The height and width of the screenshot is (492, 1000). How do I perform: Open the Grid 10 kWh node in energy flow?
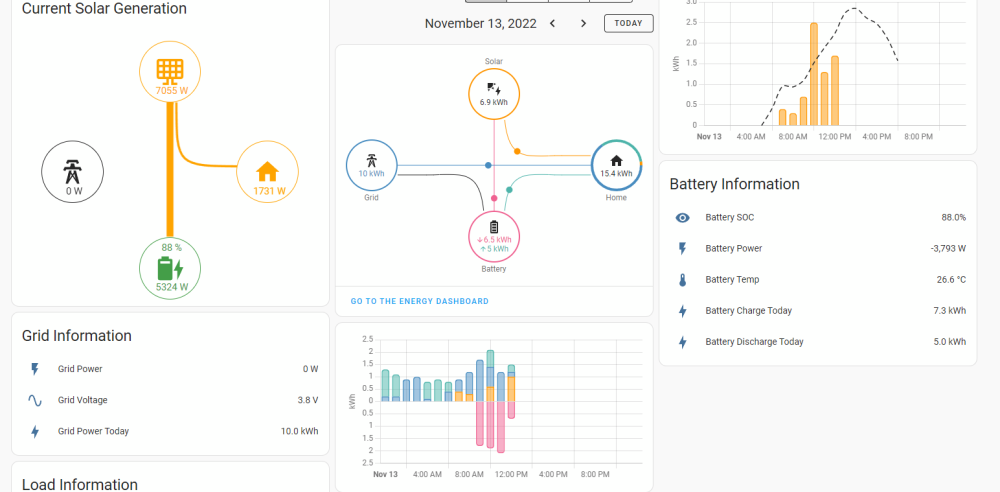[372, 166]
